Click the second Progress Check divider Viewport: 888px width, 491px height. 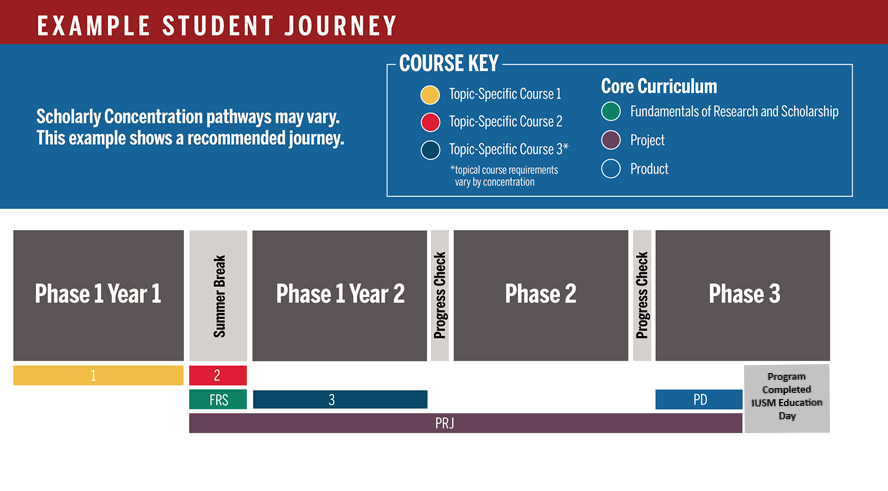click(x=642, y=295)
